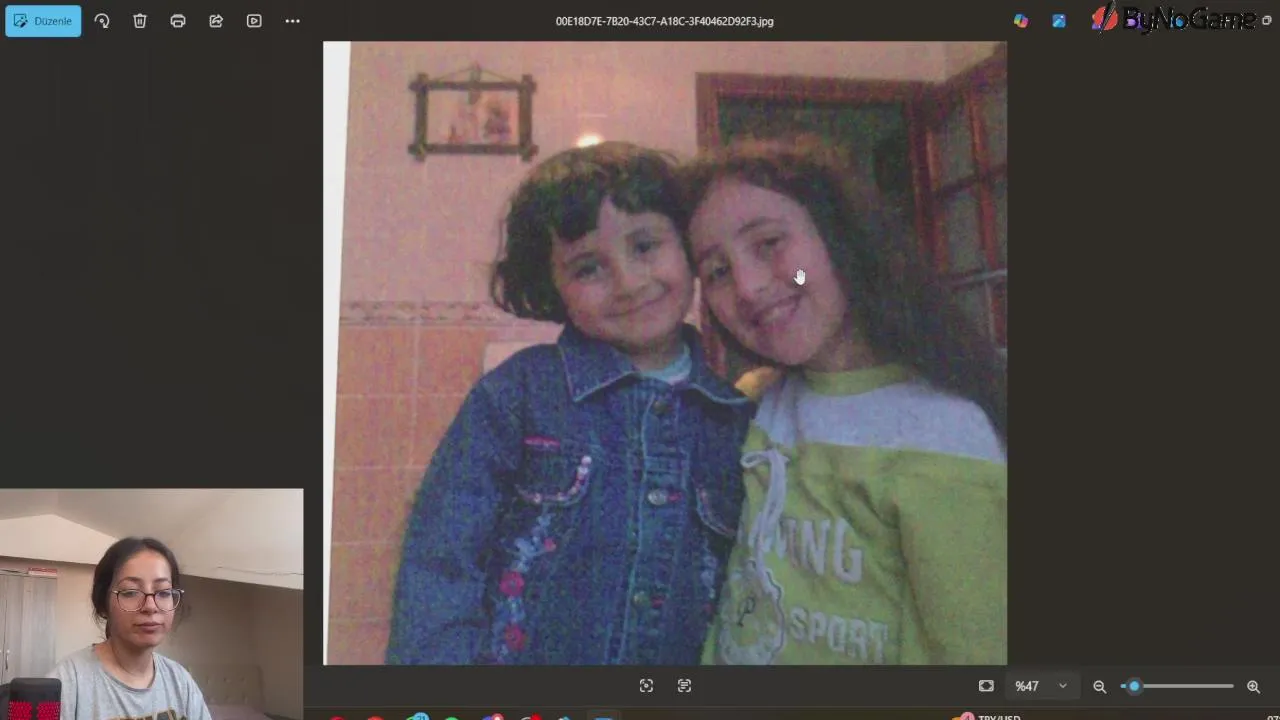1280x720 pixels.
Task: Click the focus-frame visual search icon
Action: [x=646, y=686]
